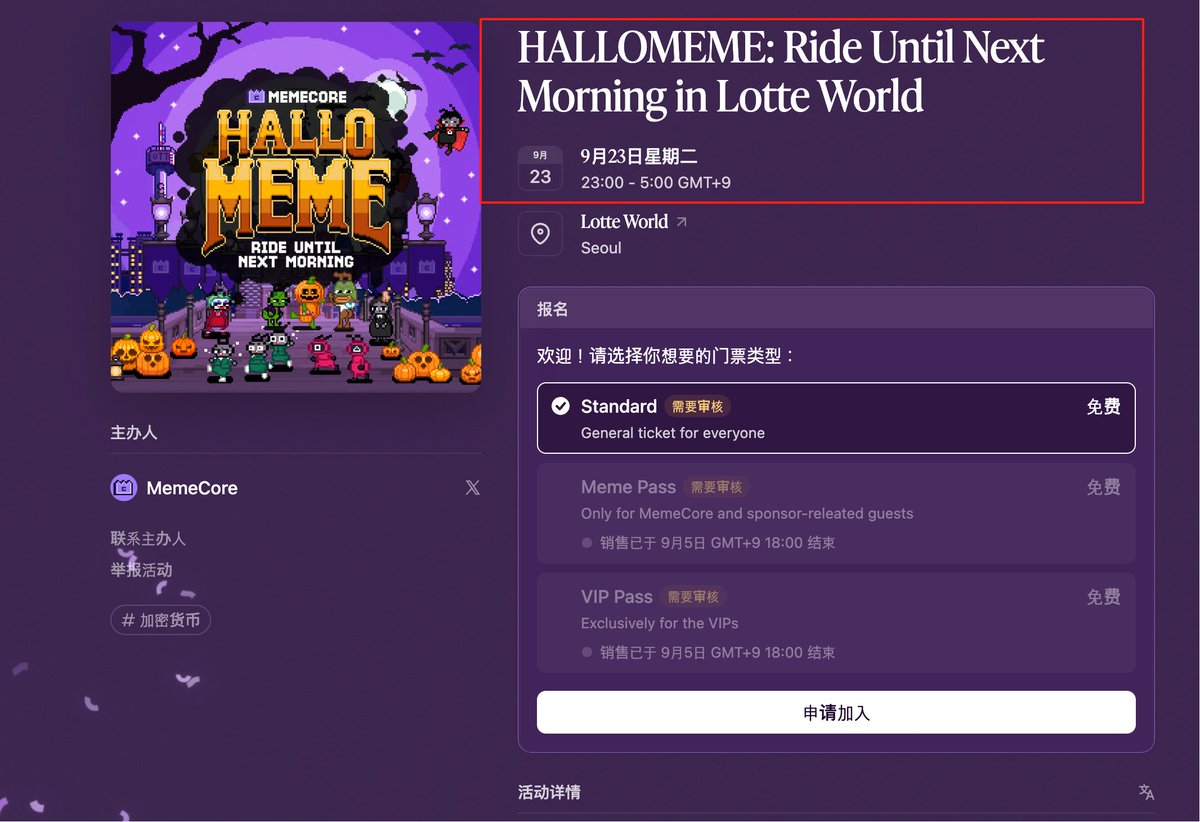Image resolution: width=1200 pixels, height=822 pixels.
Task: Select the VIP Pass ticket option
Action: click(x=836, y=623)
